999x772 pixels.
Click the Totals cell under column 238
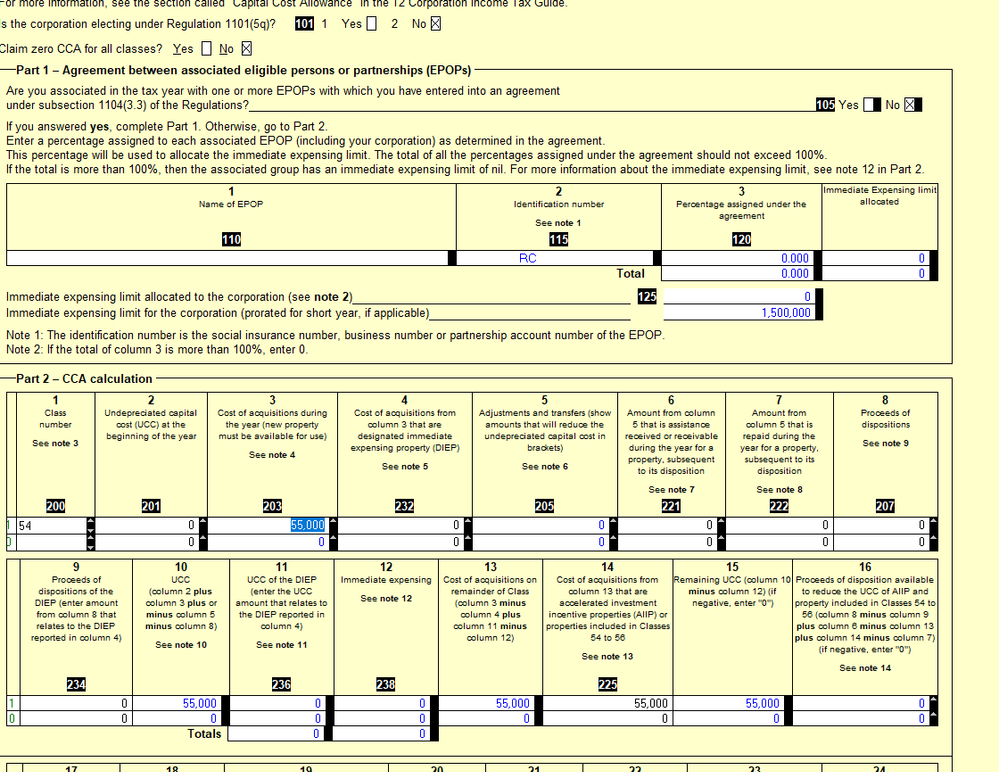381,734
